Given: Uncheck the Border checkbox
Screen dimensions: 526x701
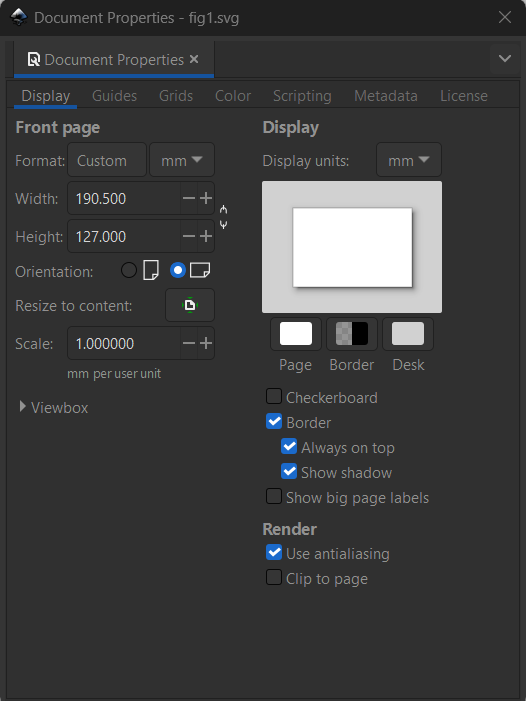Looking at the screenshot, I should click(x=274, y=422).
